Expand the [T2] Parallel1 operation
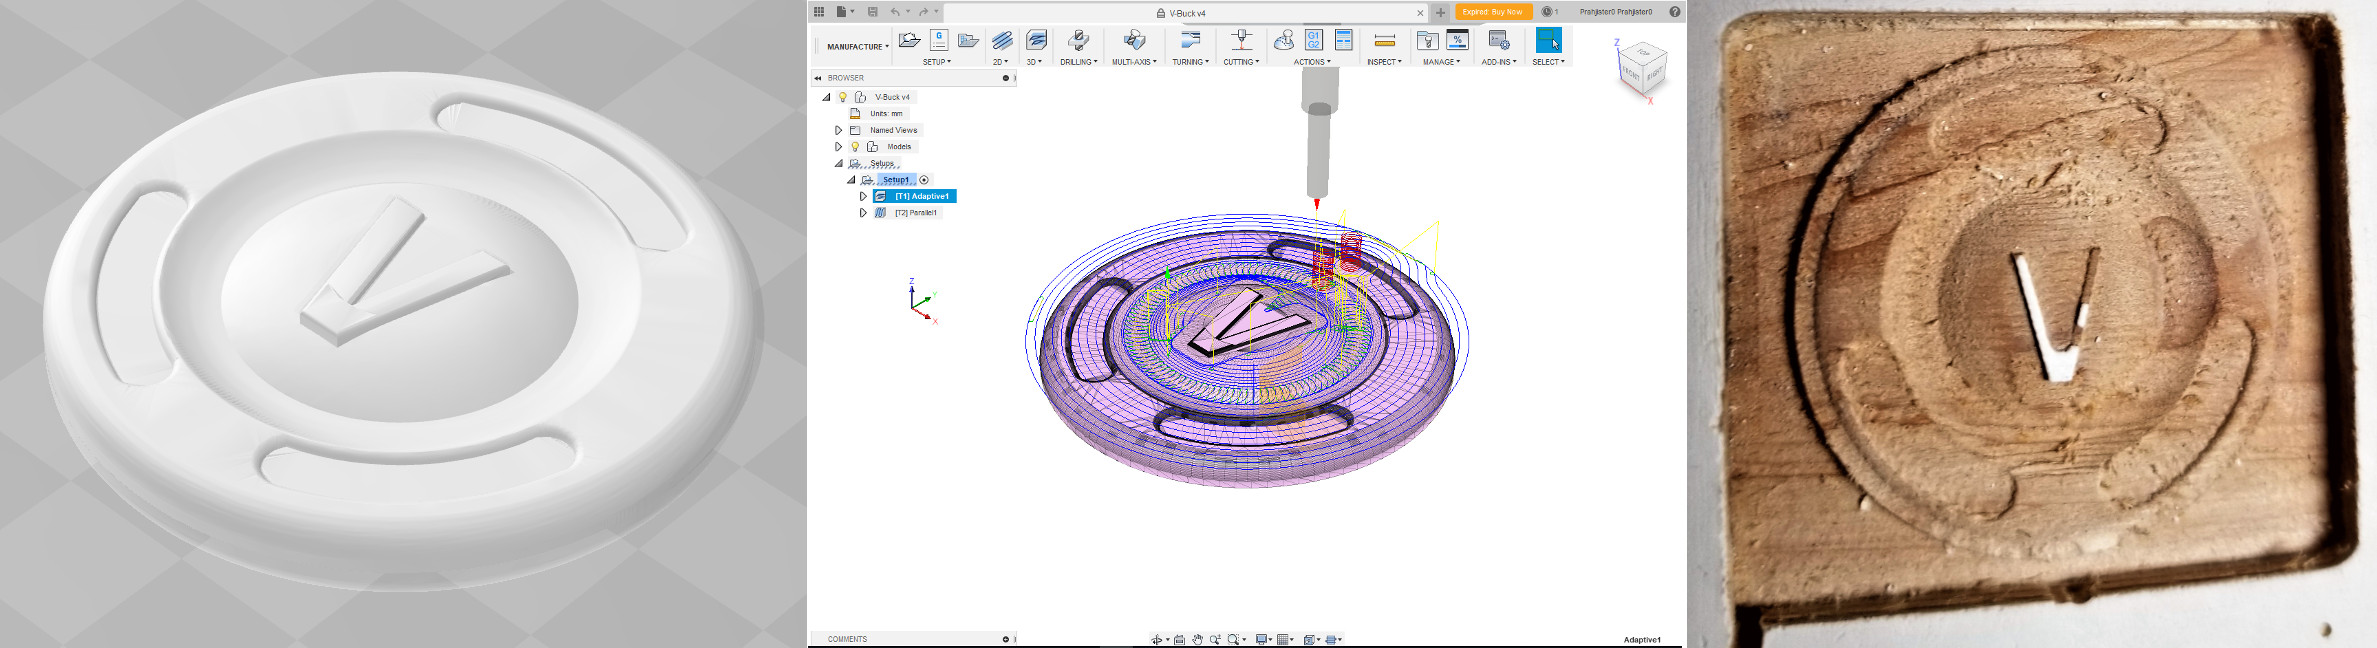Viewport: 2377px width, 648px height. 863,213
